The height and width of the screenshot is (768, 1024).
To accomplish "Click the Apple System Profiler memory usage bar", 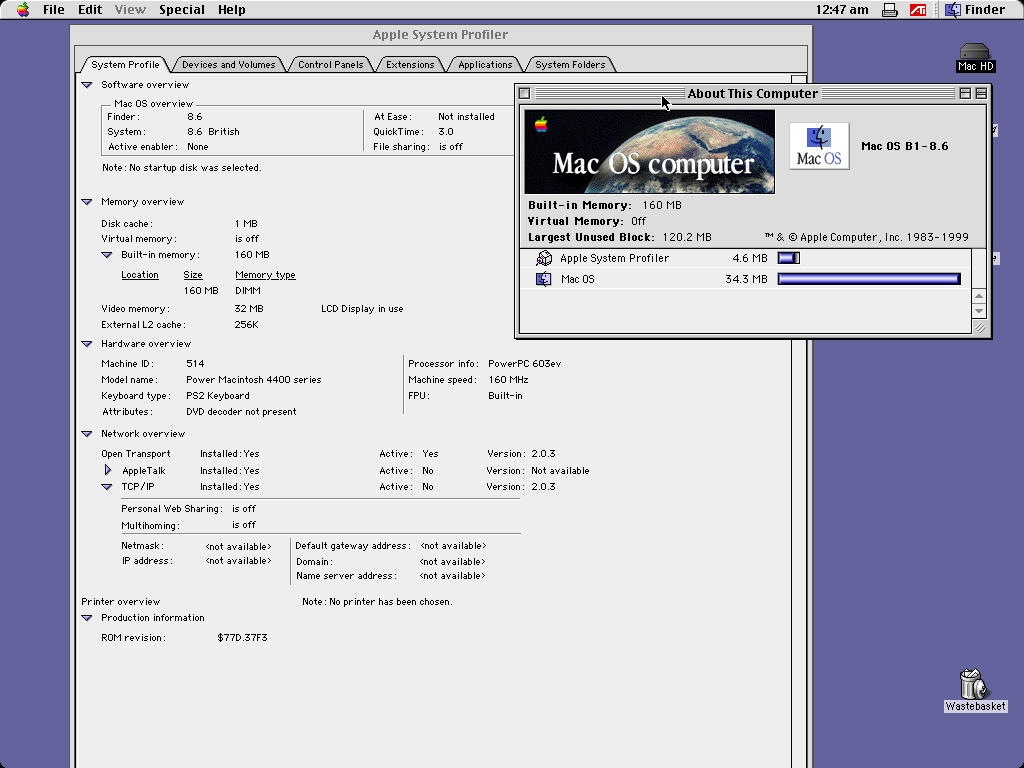I will point(789,259).
